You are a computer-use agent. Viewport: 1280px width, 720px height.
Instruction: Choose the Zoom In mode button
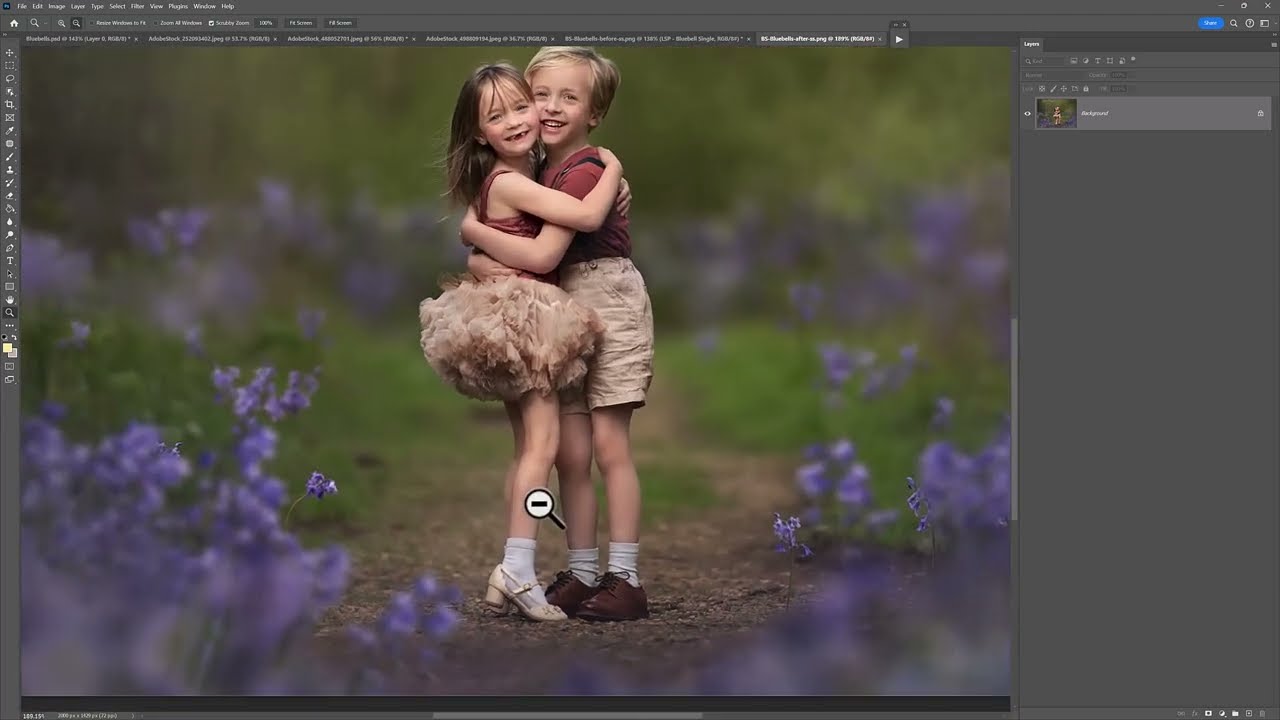tap(62, 22)
